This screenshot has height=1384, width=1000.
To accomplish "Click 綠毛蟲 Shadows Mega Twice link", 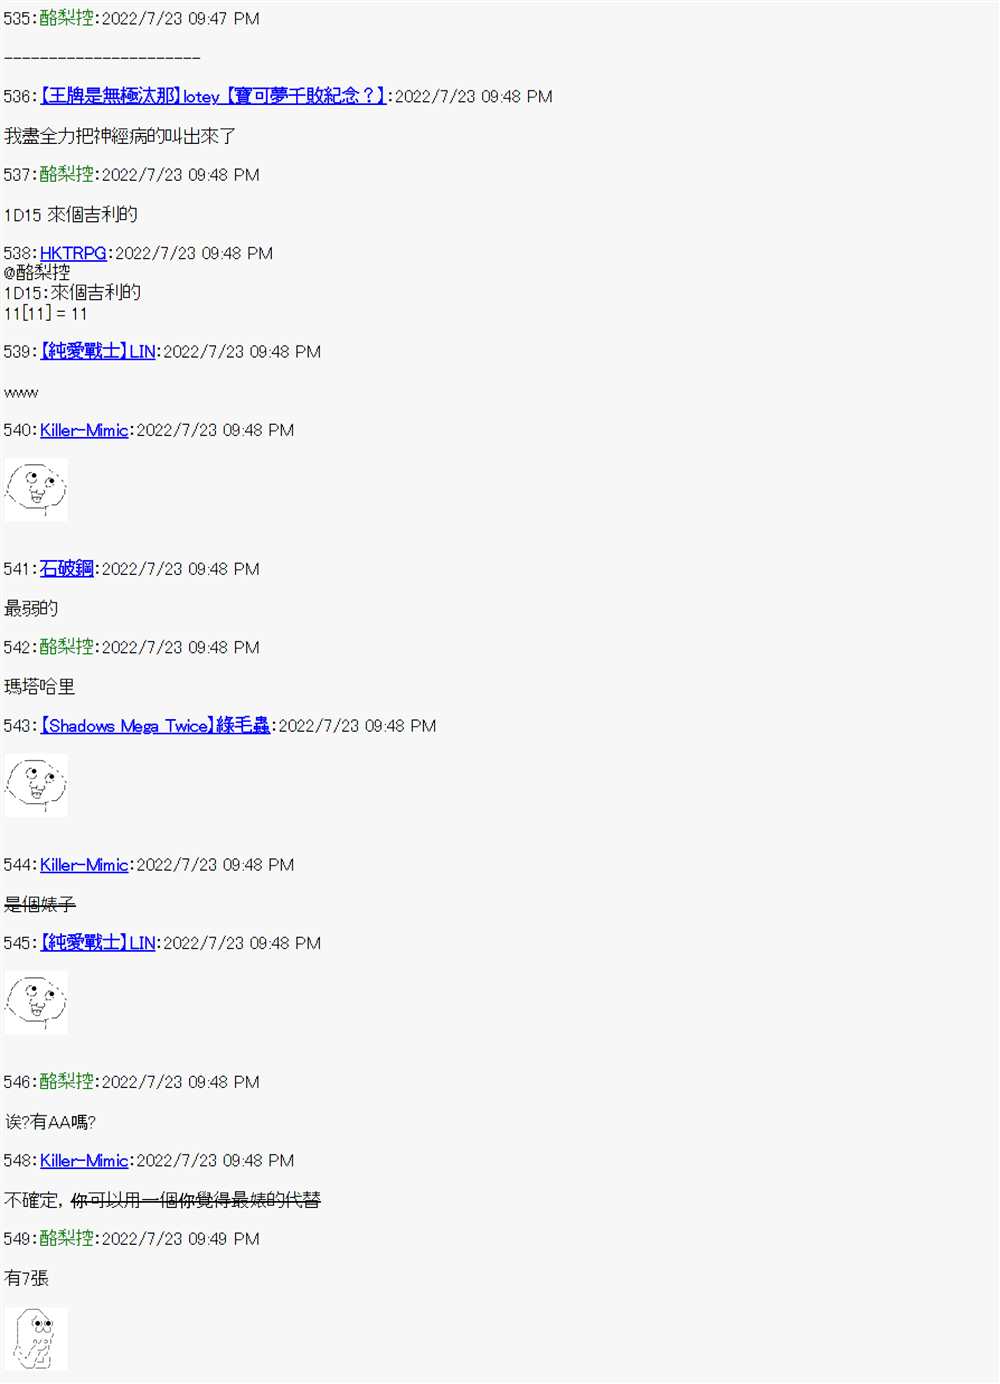I will (x=155, y=725).
